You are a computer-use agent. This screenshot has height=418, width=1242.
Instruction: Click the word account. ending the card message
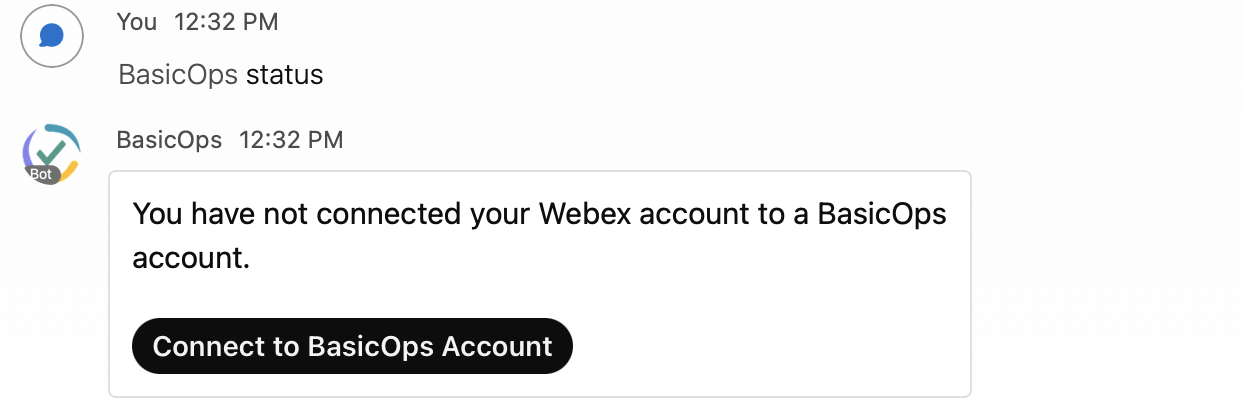(x=190, y=258)
